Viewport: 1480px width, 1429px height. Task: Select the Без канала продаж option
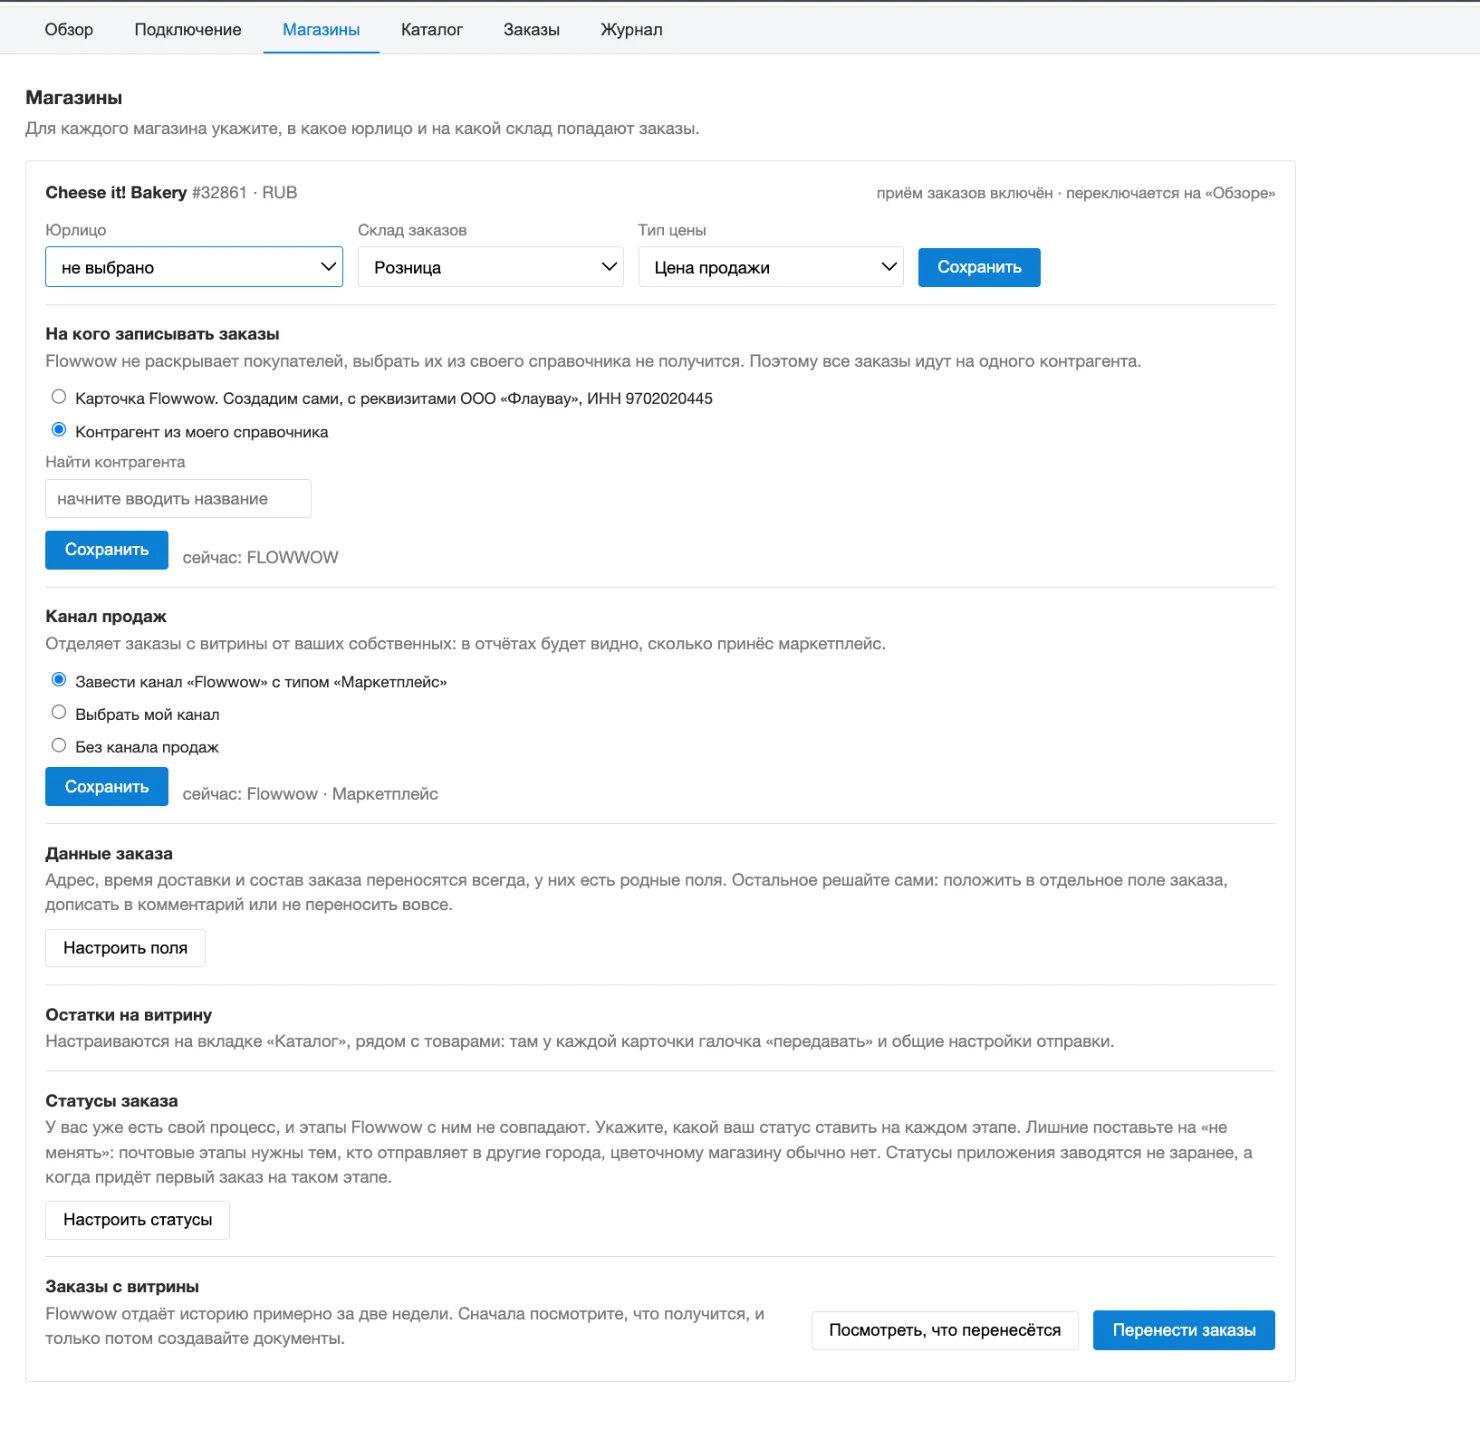click(x=59, y=746)
